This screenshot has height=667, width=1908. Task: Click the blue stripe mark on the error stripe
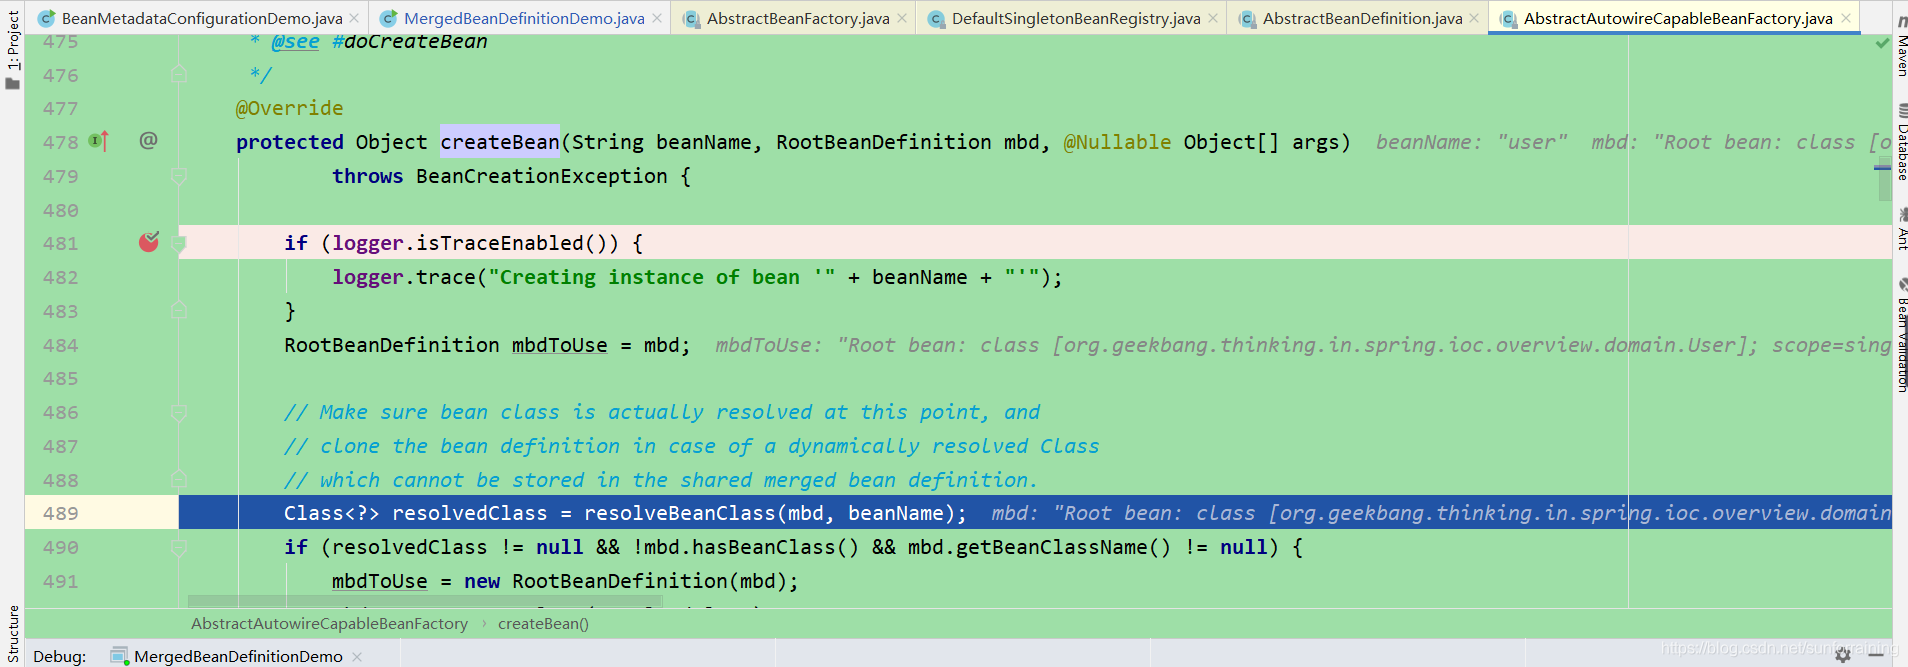[x=1883, y=168]
